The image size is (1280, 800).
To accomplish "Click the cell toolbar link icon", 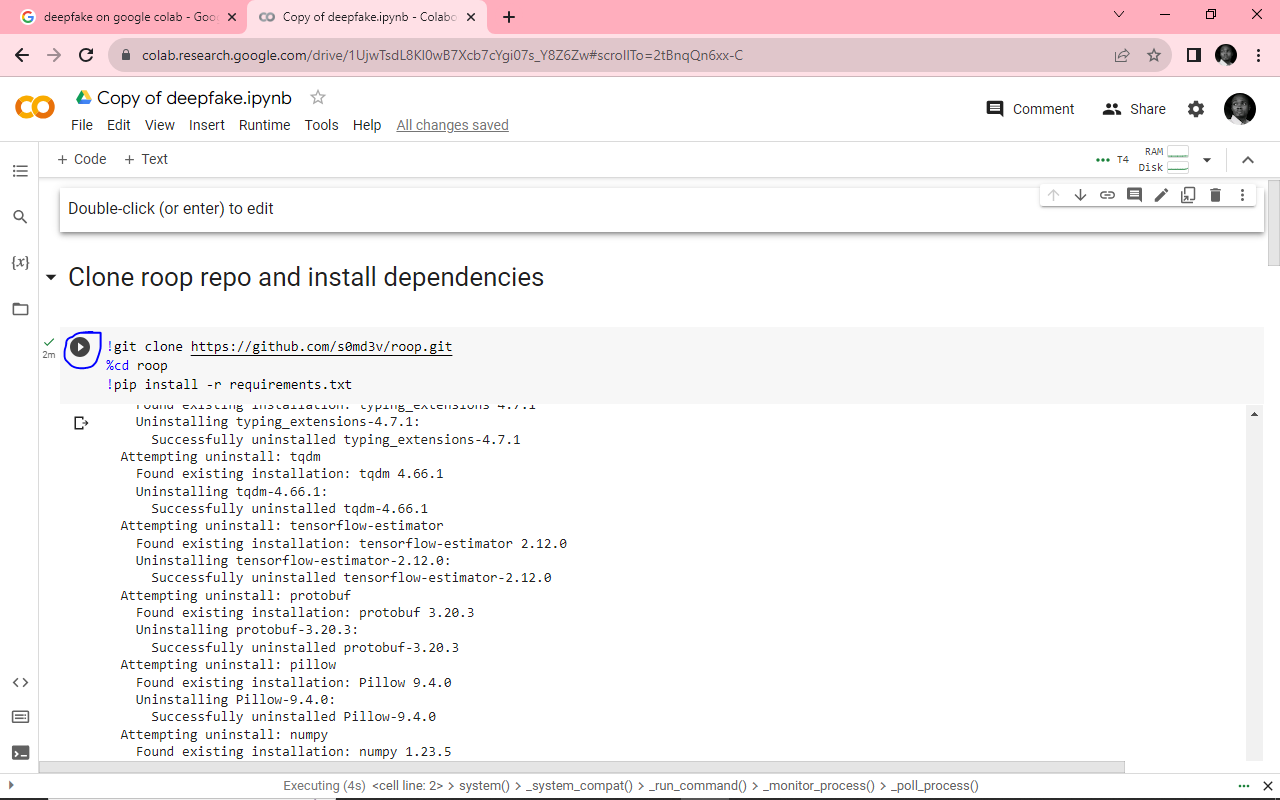I will 1107,195.
